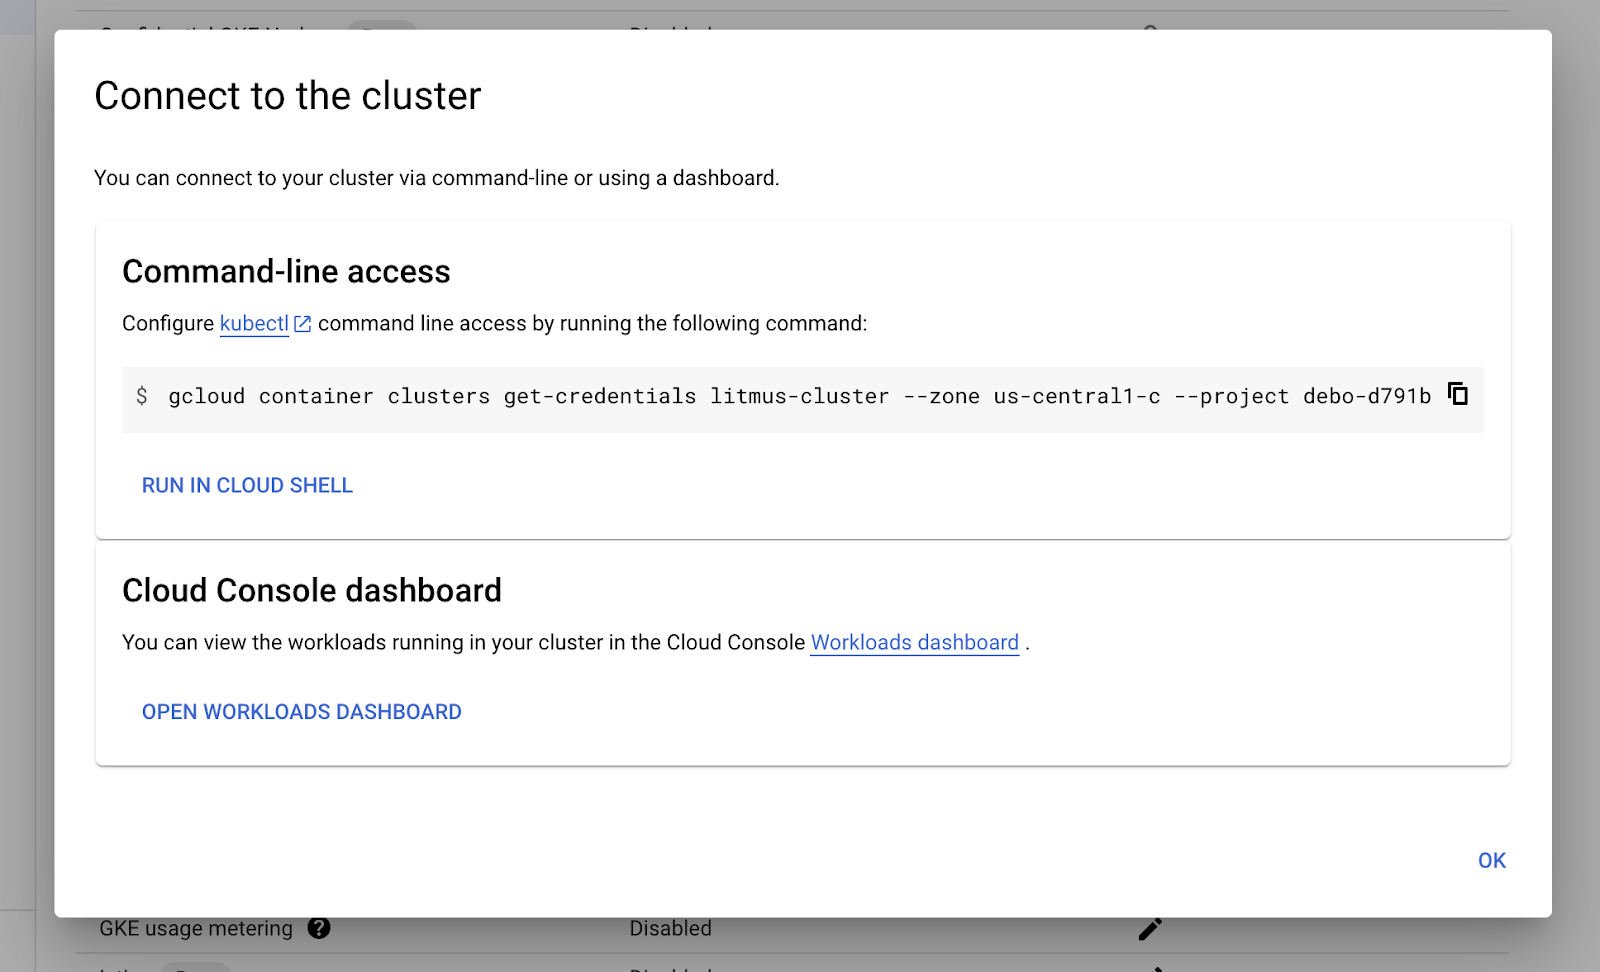Open the Workloads dashboard hyperlink

(913, 642)
